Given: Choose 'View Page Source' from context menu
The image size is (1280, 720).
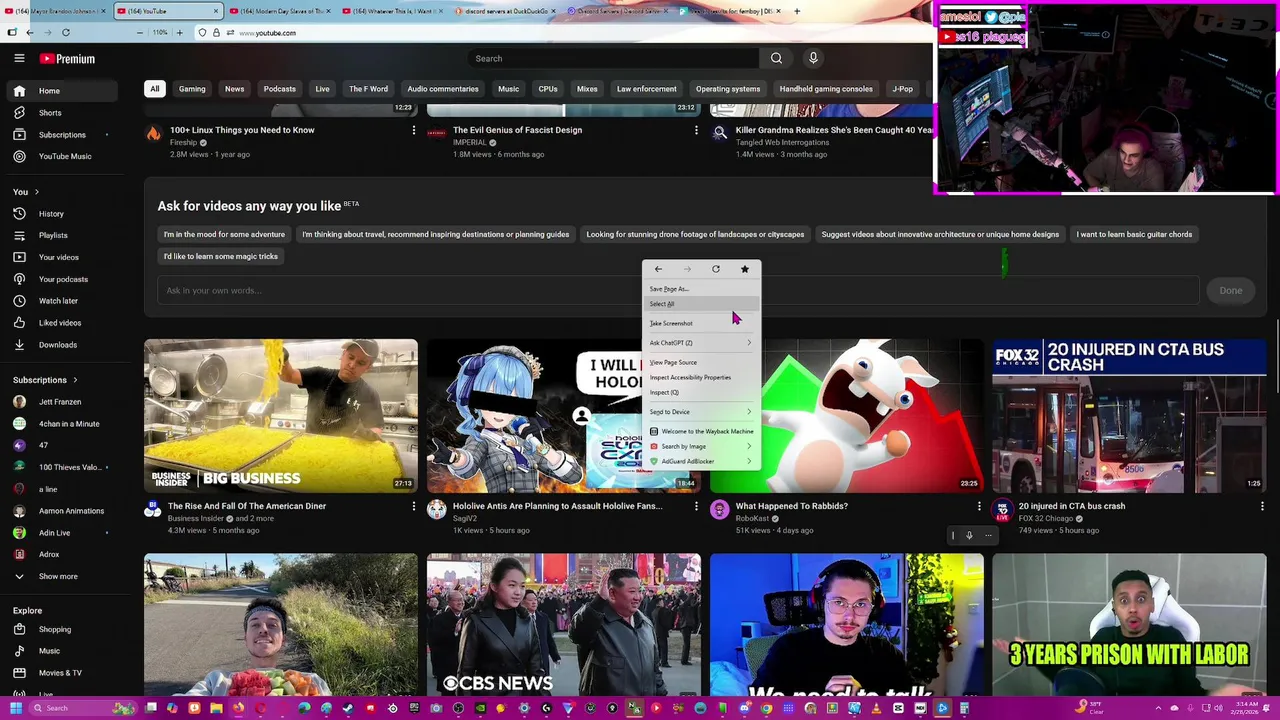Looking at the screenshot, I should click(701, 362).
